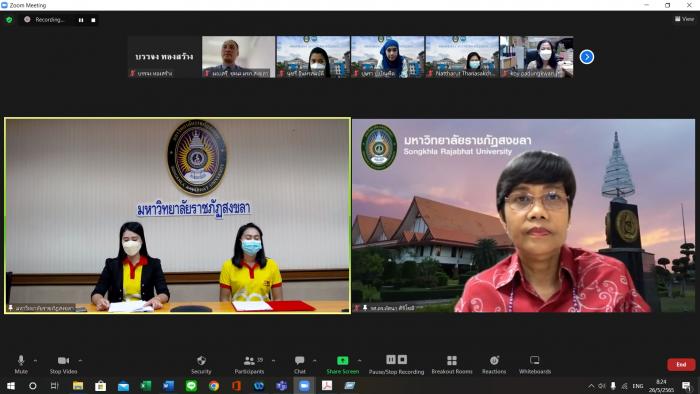
Task: Expand audio options arrow beside Mute
Action: [35, 361]
